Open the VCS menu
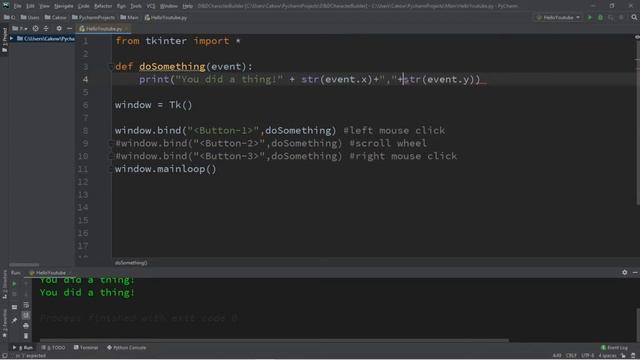This screenshot has height=360, width=640. pyautogui.click(x=151, y=6)
